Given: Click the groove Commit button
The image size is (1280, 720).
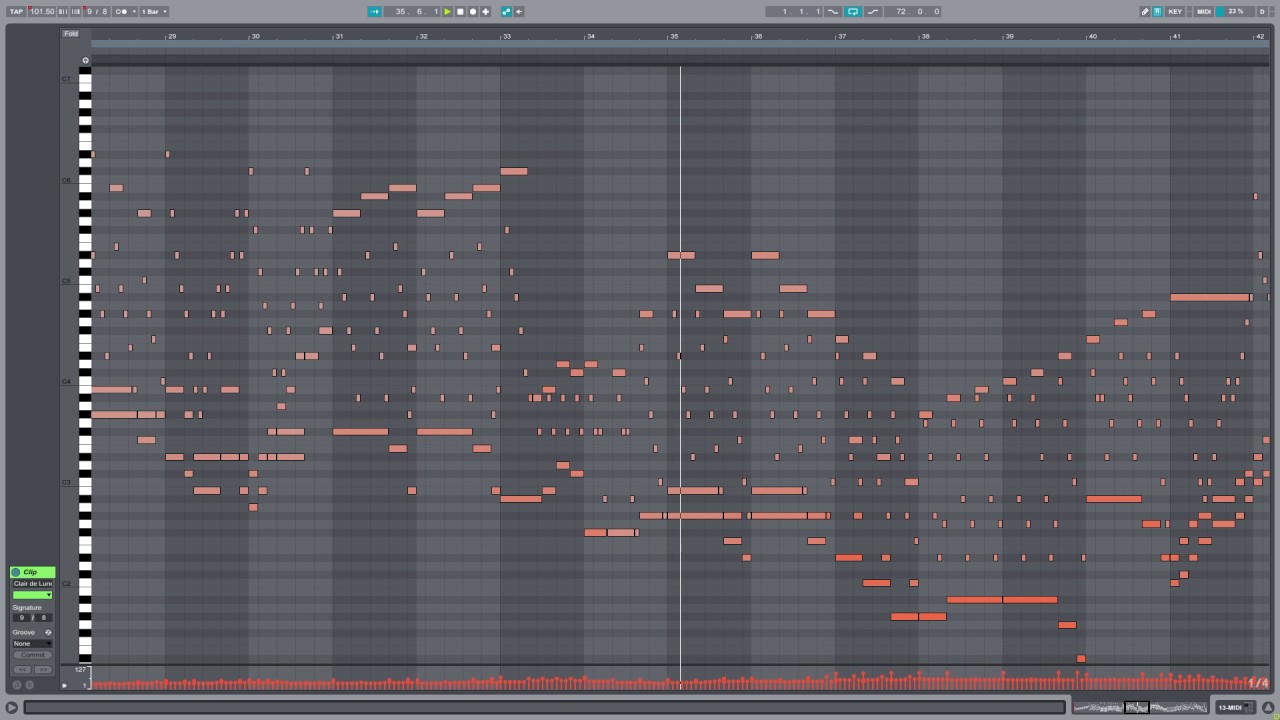Looking at the screenshot, I should pos(32,655).
